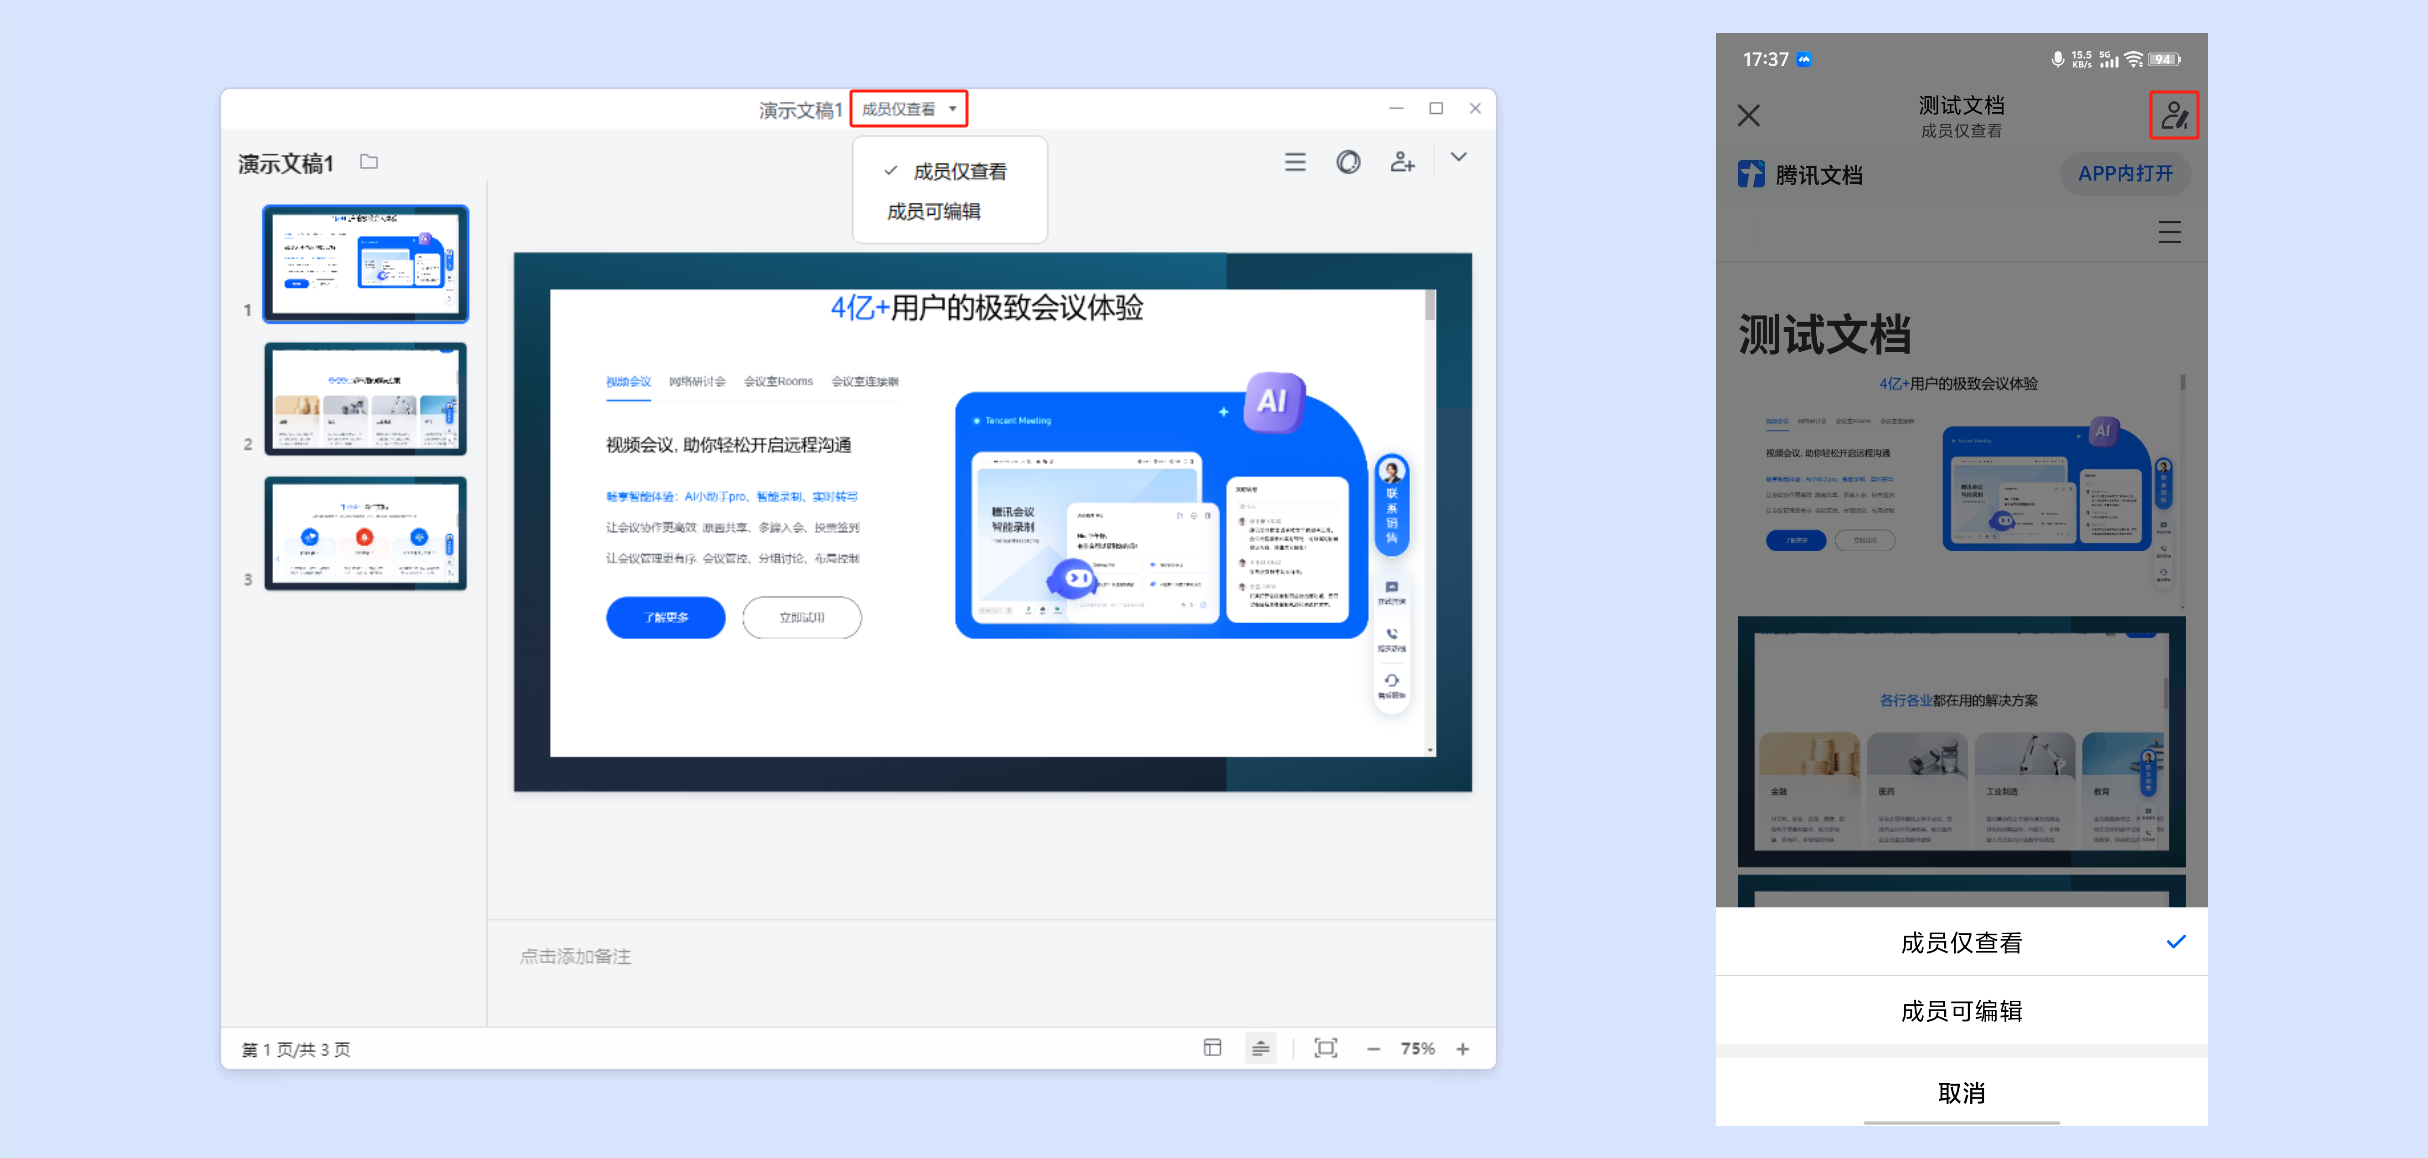Click the add member icon in toolbar

coord(1402,162)
